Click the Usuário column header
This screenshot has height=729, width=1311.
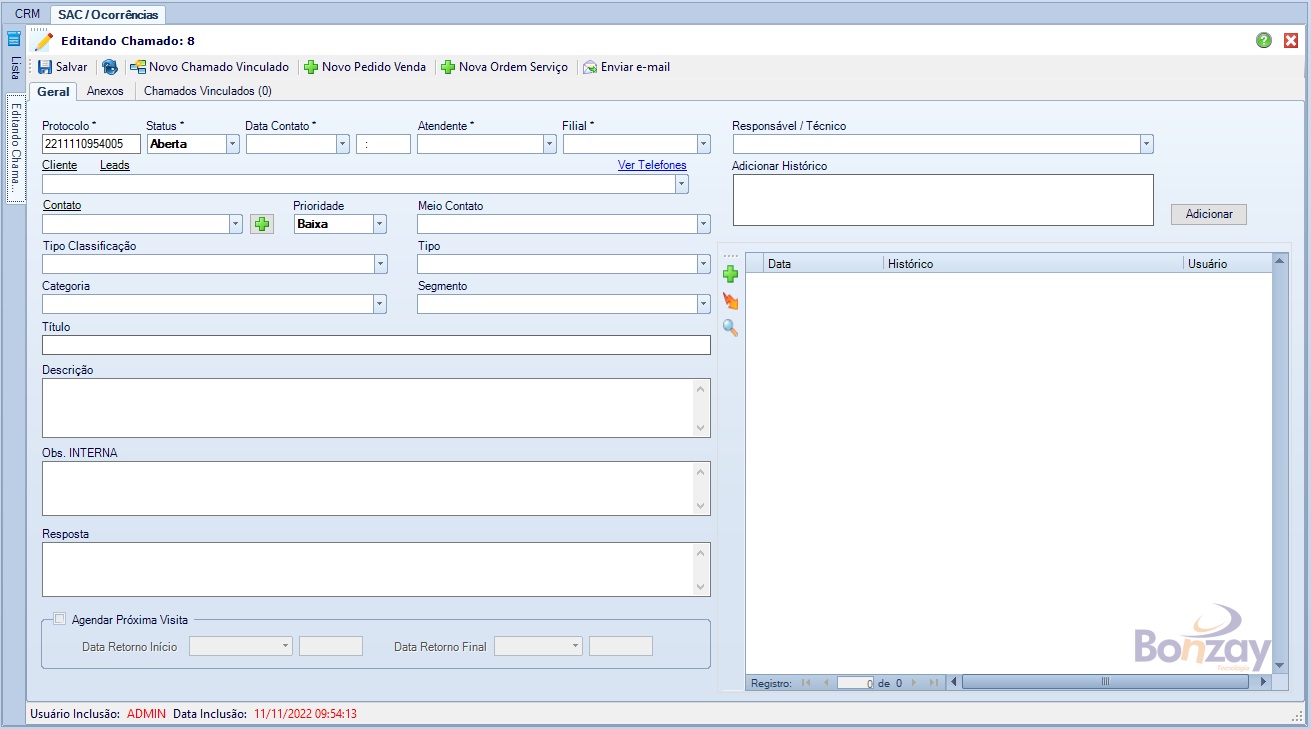tap(1228, 264)
